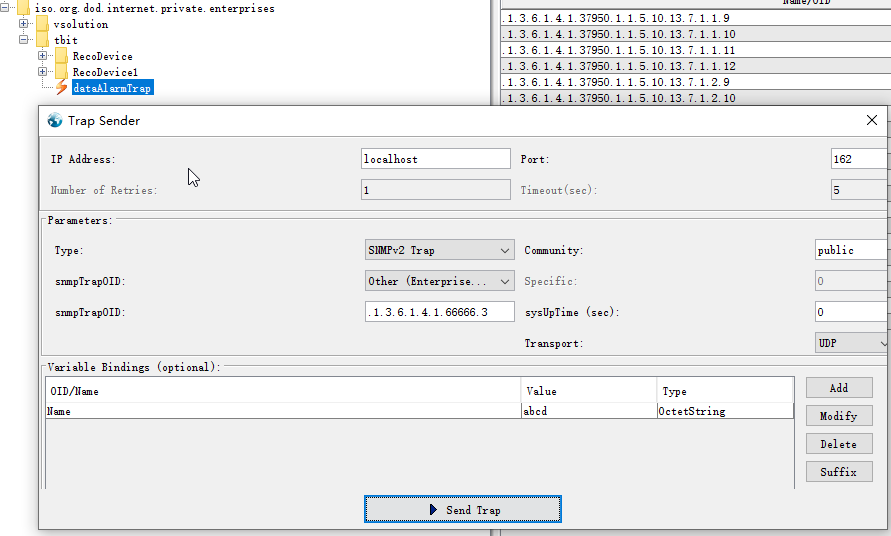Click the tbit folder icon

(x=43, y=40)
